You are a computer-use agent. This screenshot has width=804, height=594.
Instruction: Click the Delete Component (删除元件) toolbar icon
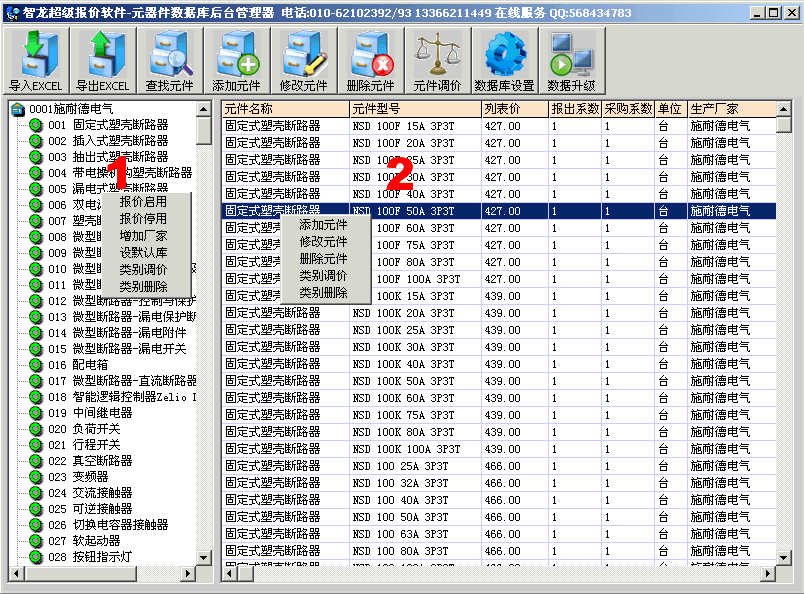tap(370, 60)
